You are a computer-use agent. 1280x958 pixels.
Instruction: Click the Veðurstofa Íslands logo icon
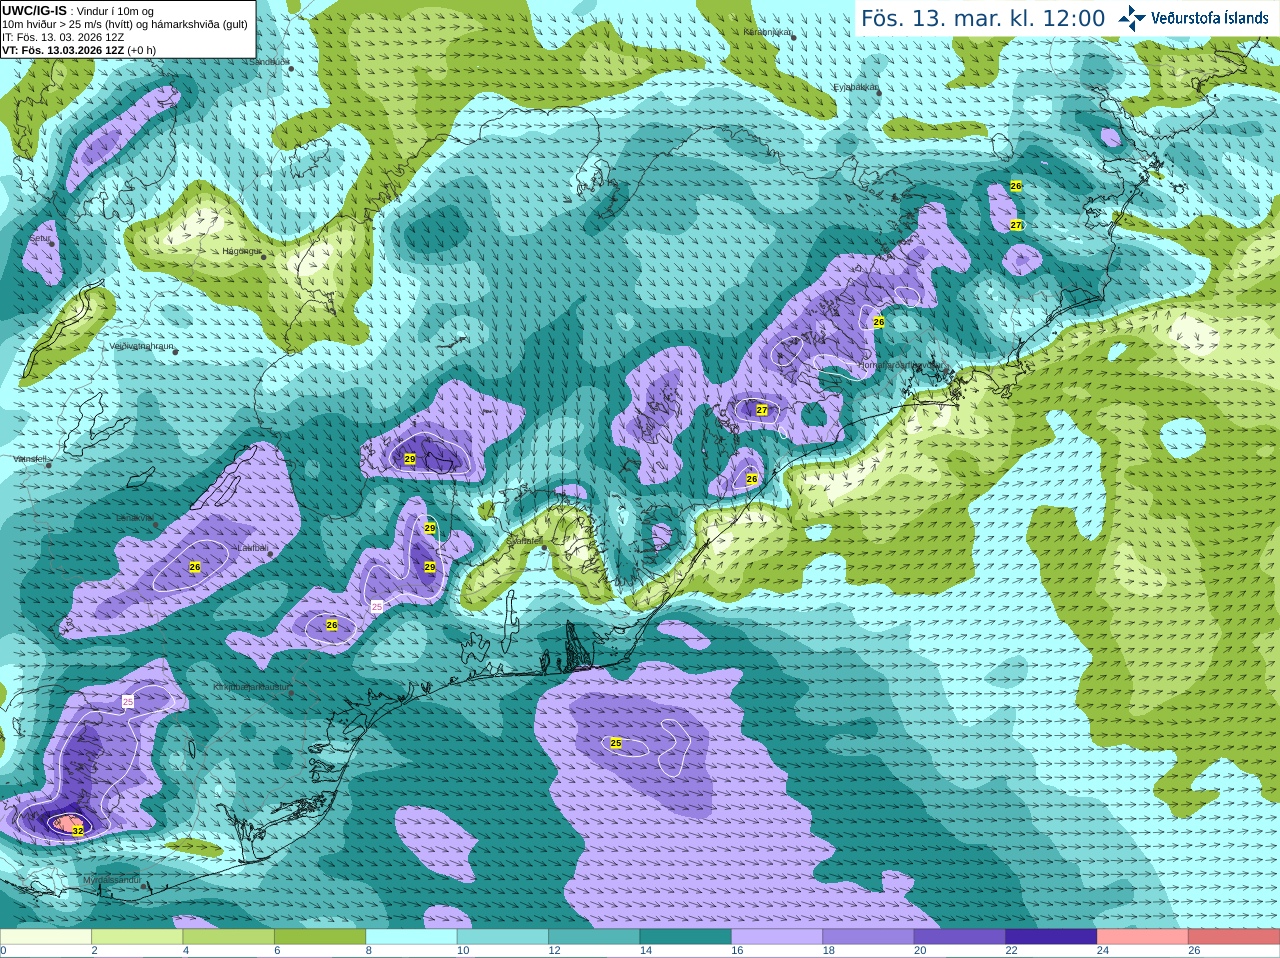[1132, 18]
